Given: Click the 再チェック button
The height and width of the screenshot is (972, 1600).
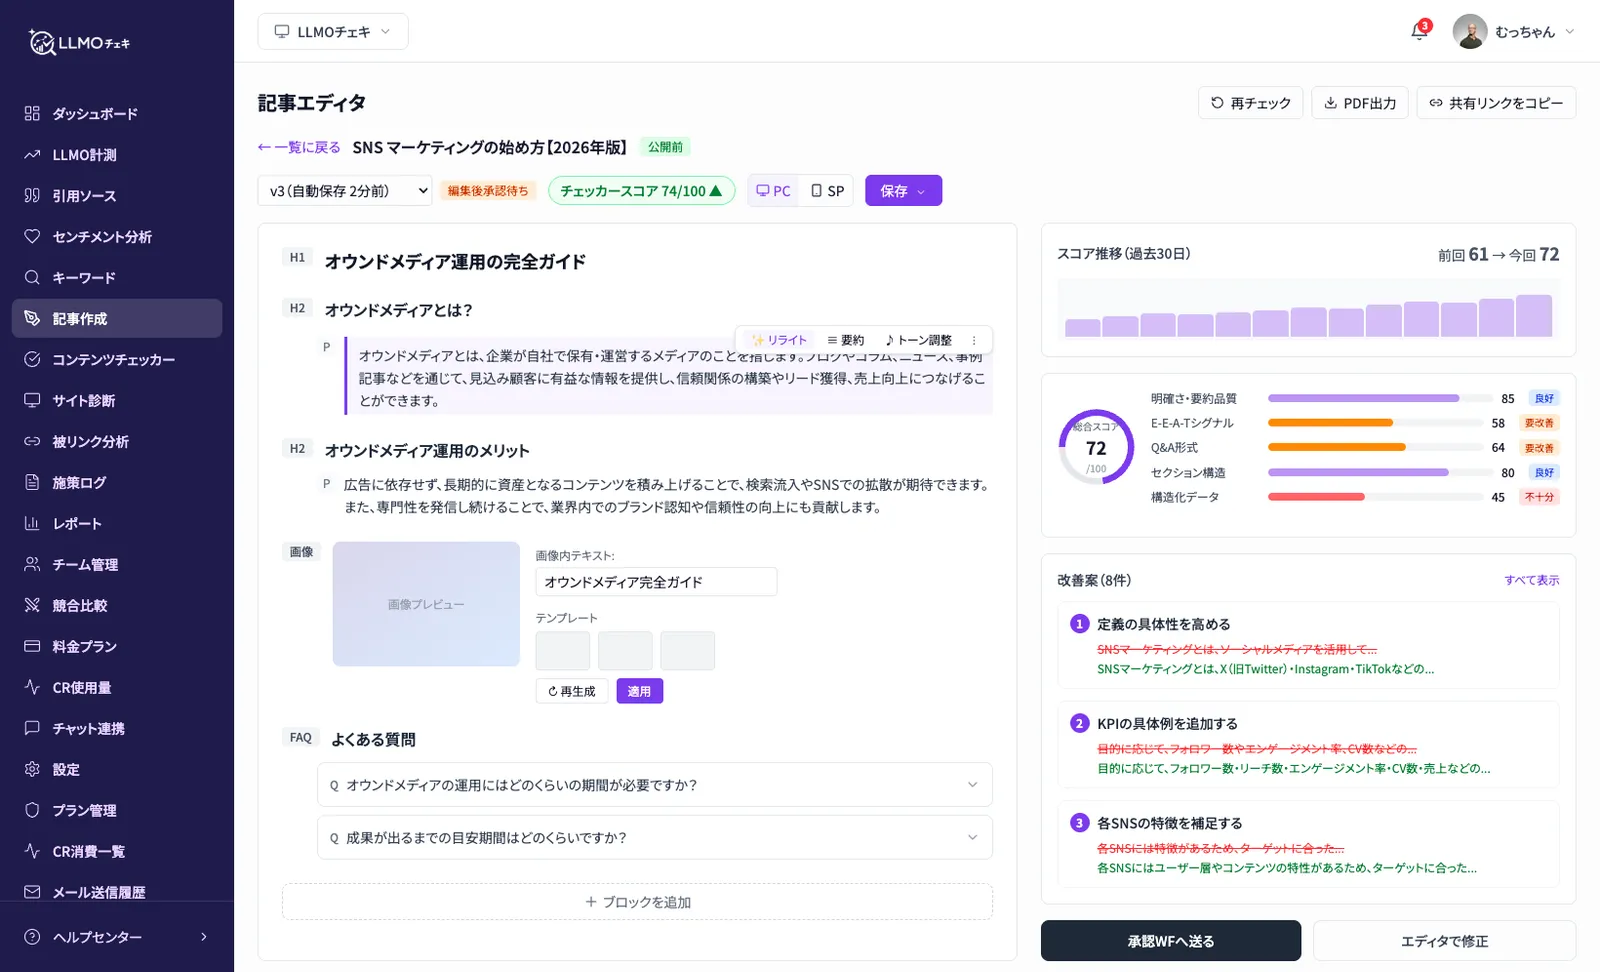Looking at the screenshot, I should (x=1250, y=103).
